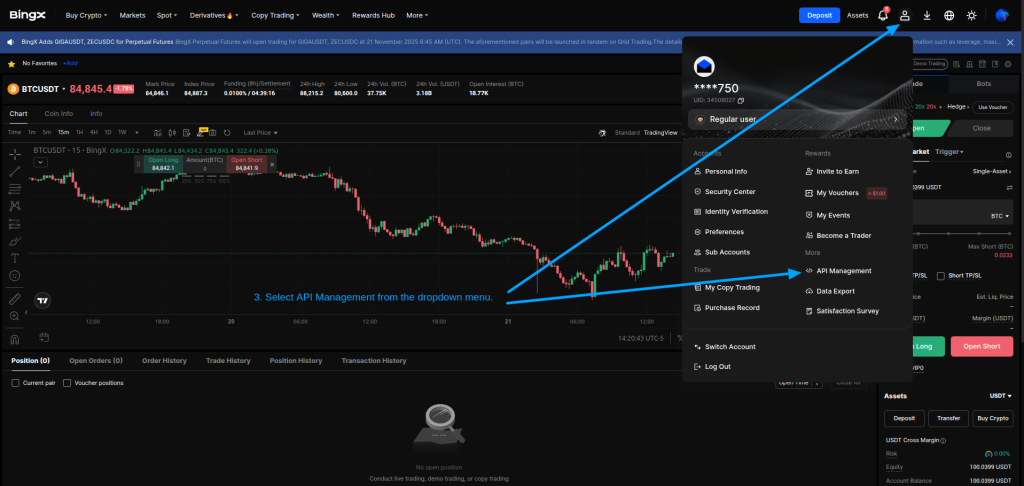Image resolution: width=1024 pixels, height=486 pixels.
Task: Switch to the Order History tab
Action: 164,361
